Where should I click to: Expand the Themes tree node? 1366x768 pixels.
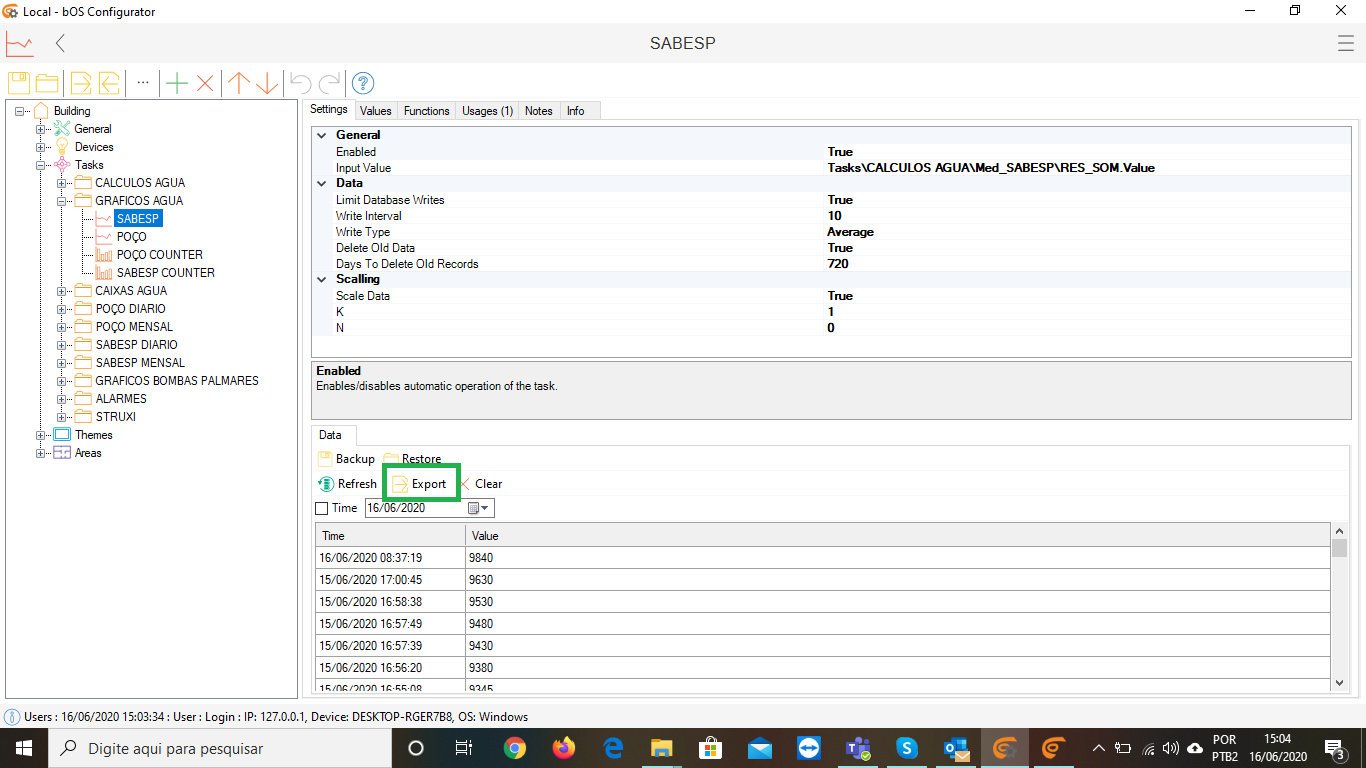point(41,435)
